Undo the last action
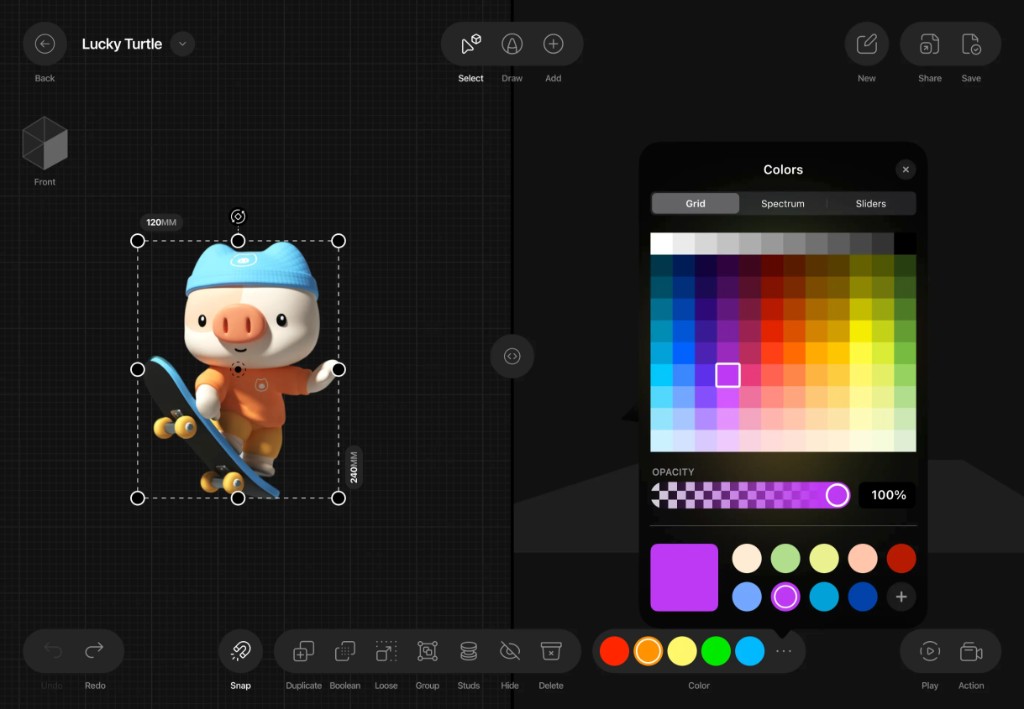 [52, 650]
